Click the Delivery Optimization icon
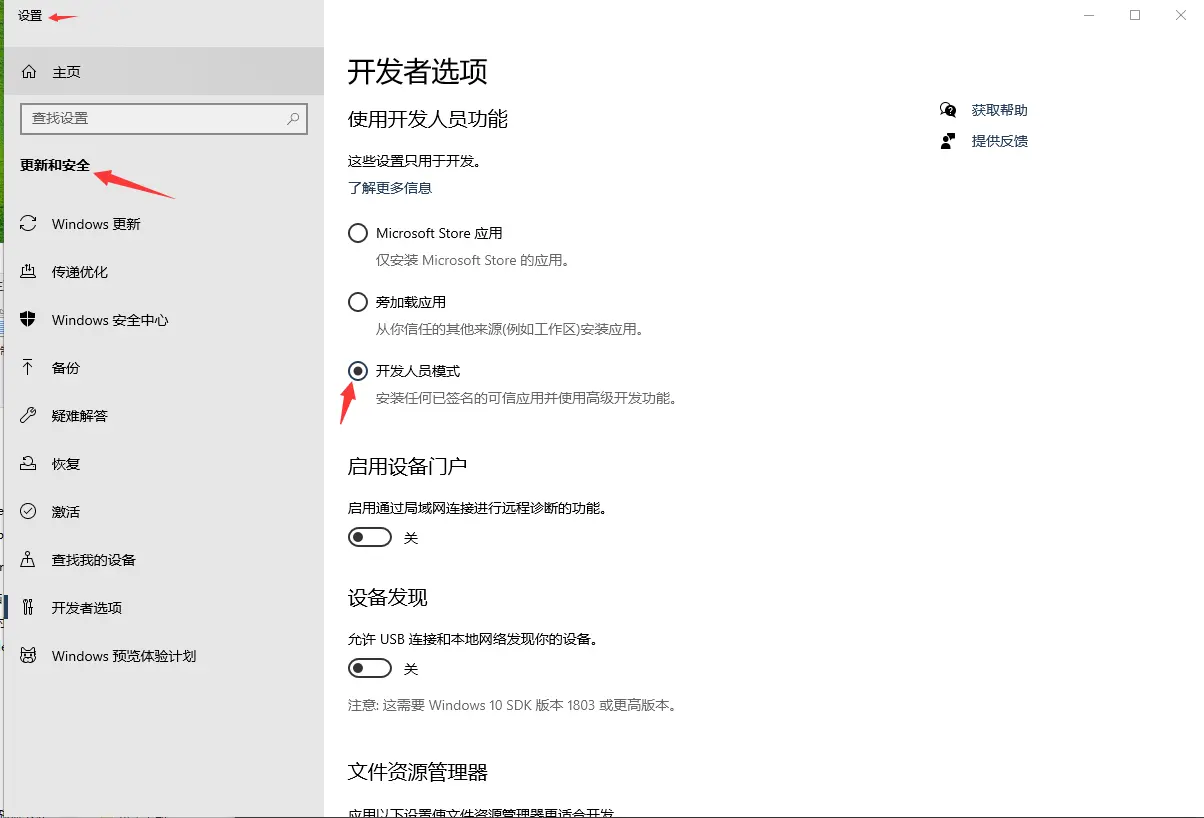Screen dimensions: 1204x818 (x=29, y=272)
